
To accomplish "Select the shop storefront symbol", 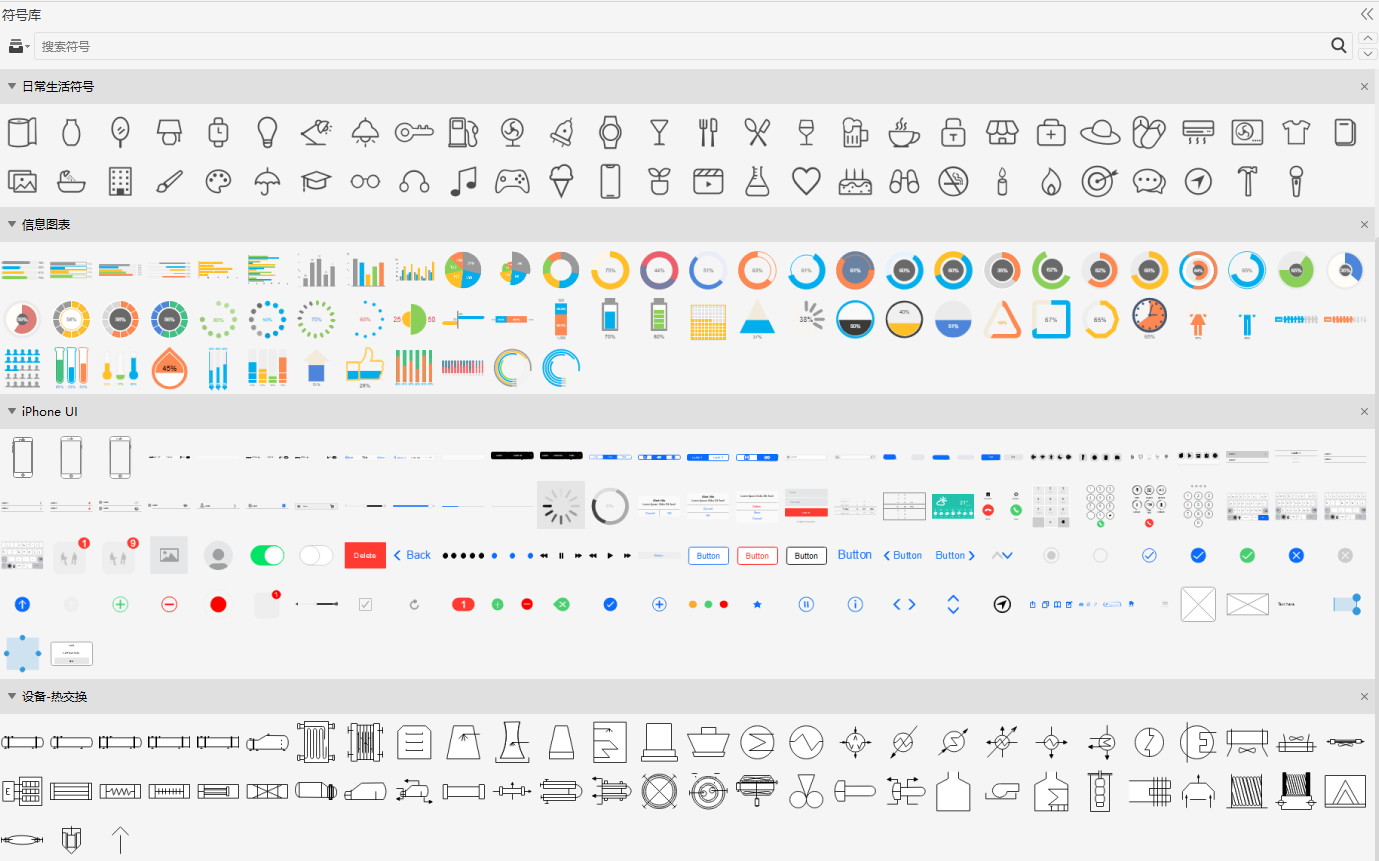I will [1002, 131].
